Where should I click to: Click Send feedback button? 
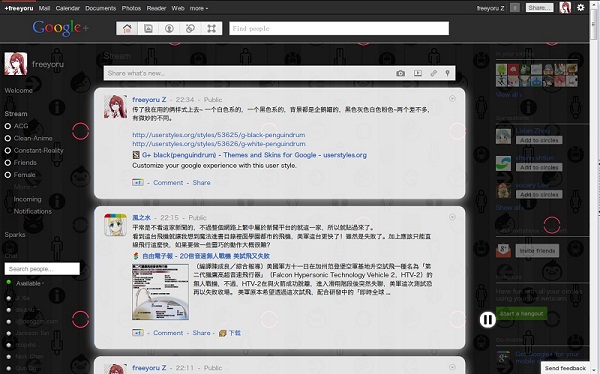[565, 368]
